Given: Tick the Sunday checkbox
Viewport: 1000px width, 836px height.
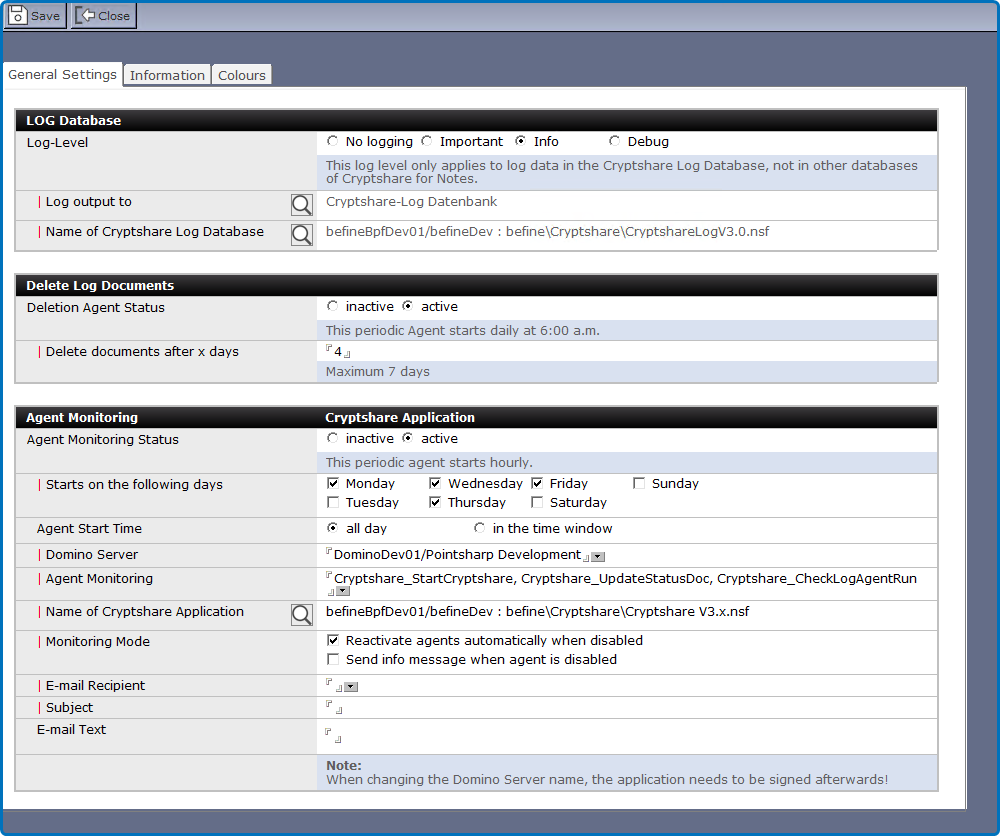Looking at the screenshot, I should pos(640,484).
